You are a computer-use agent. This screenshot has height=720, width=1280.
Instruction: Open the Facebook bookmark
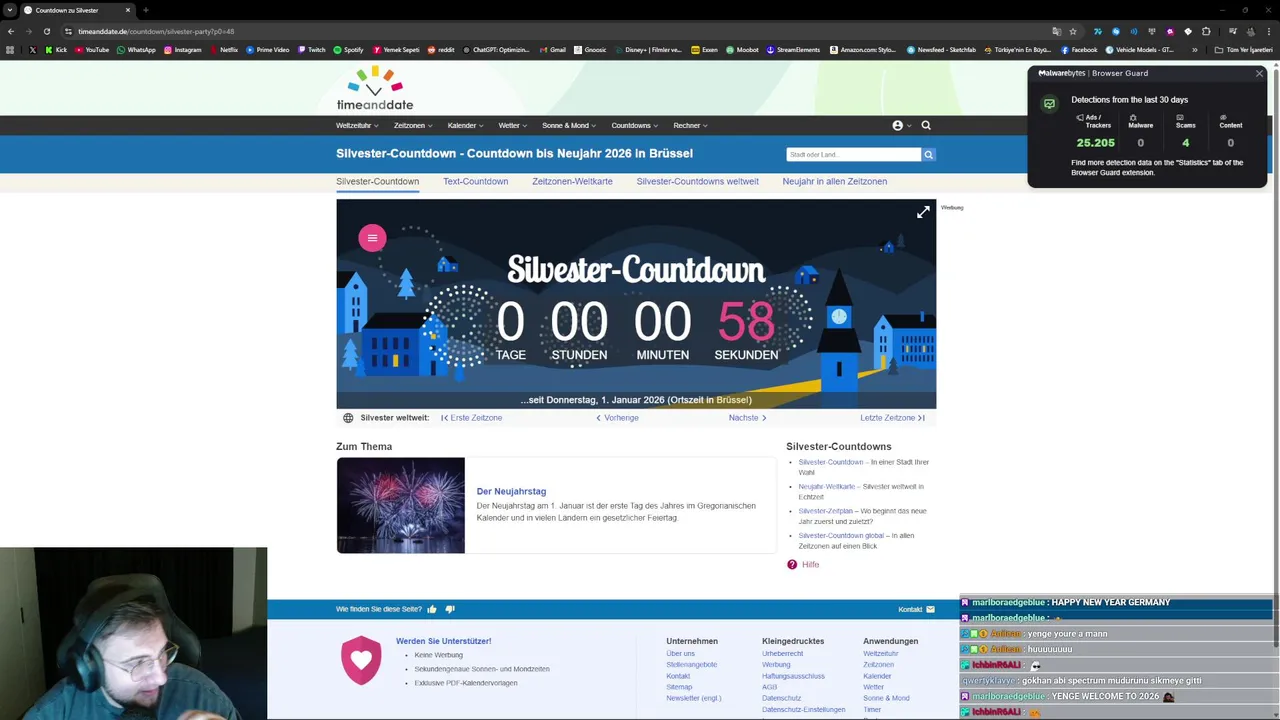coord(1079,49)
